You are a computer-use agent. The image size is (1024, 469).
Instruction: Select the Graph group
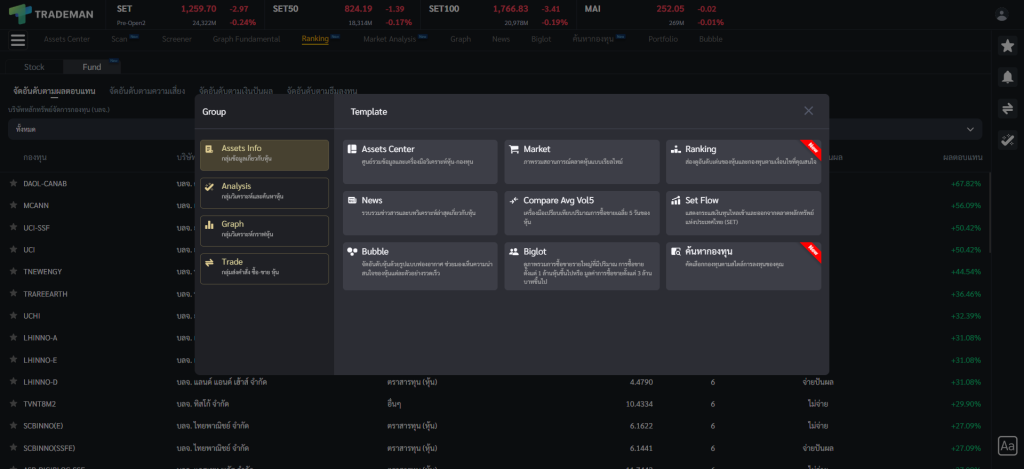click(264, 231)
